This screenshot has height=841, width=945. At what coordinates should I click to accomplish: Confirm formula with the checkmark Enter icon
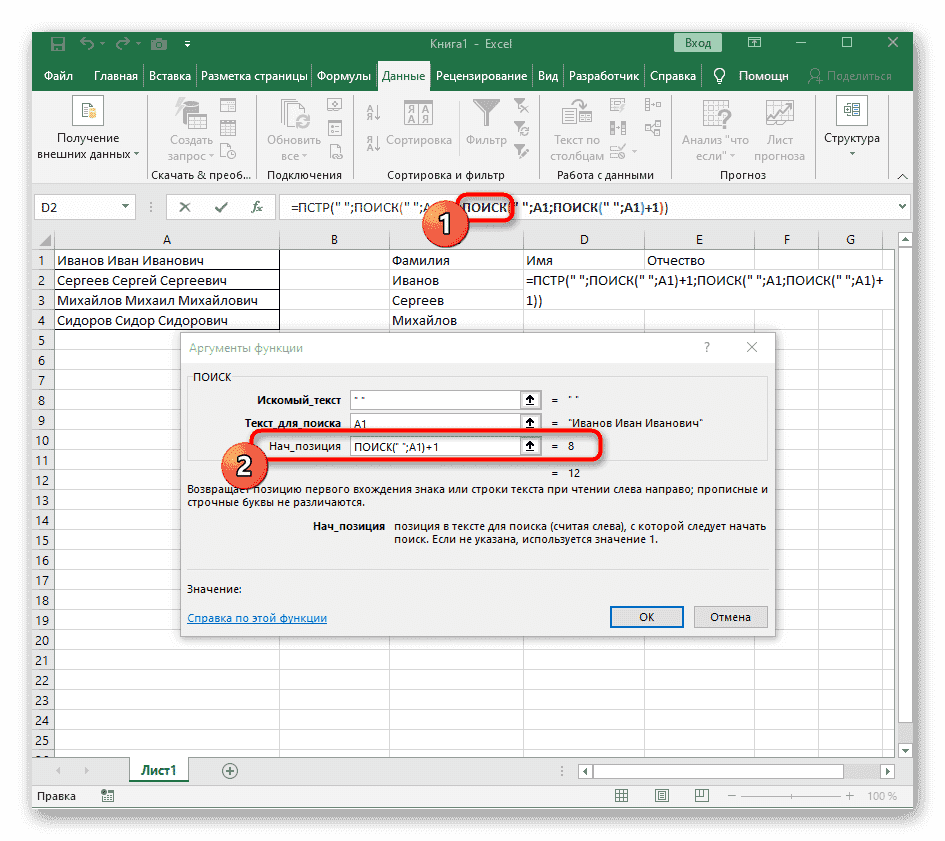pos(221,208)
